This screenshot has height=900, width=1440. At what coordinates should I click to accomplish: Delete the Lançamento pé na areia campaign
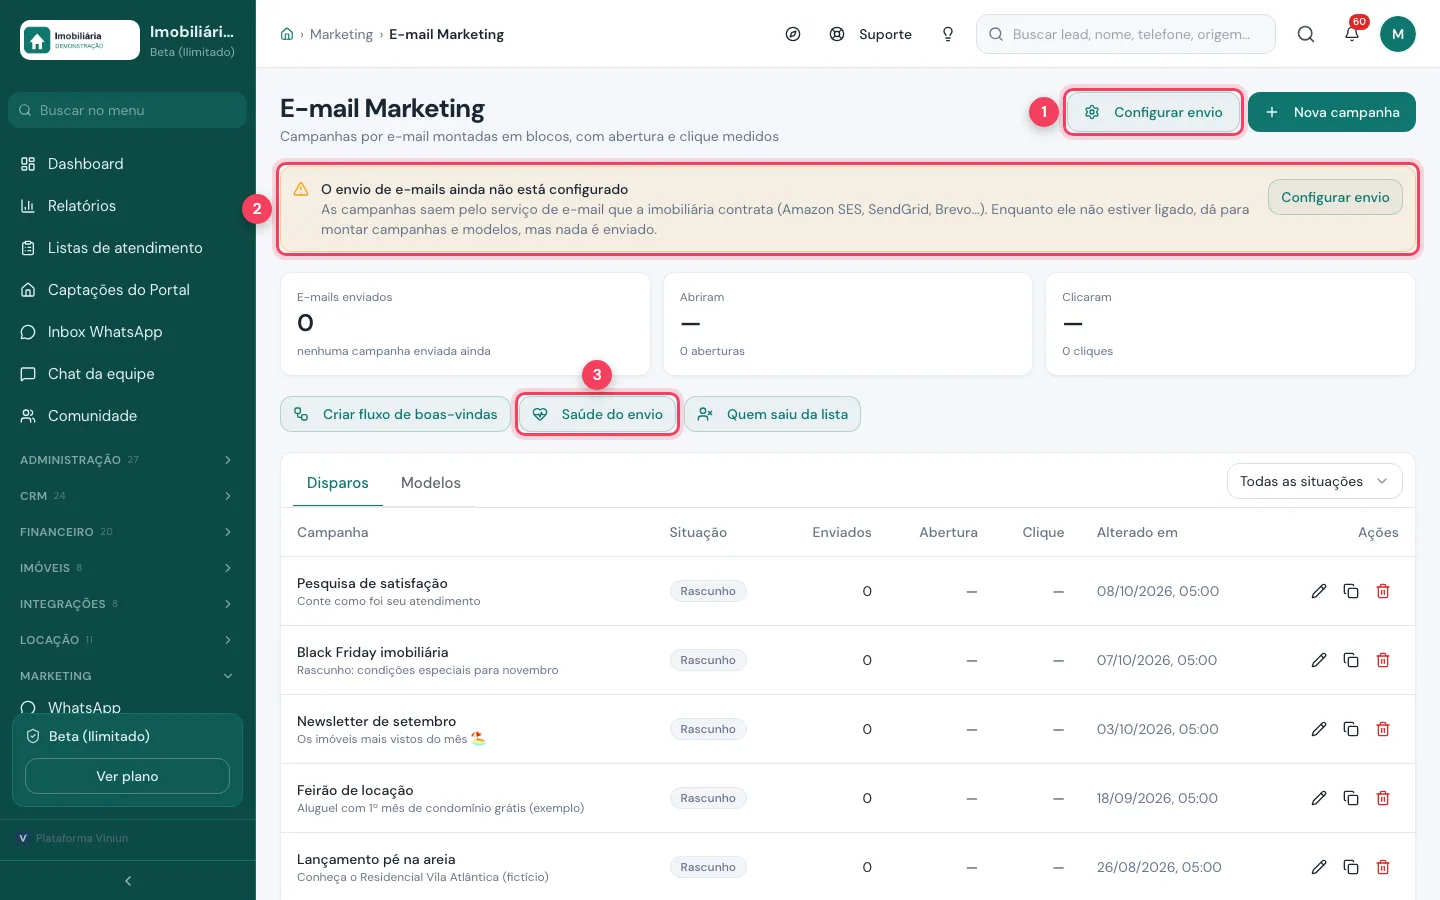(1383, 867)
